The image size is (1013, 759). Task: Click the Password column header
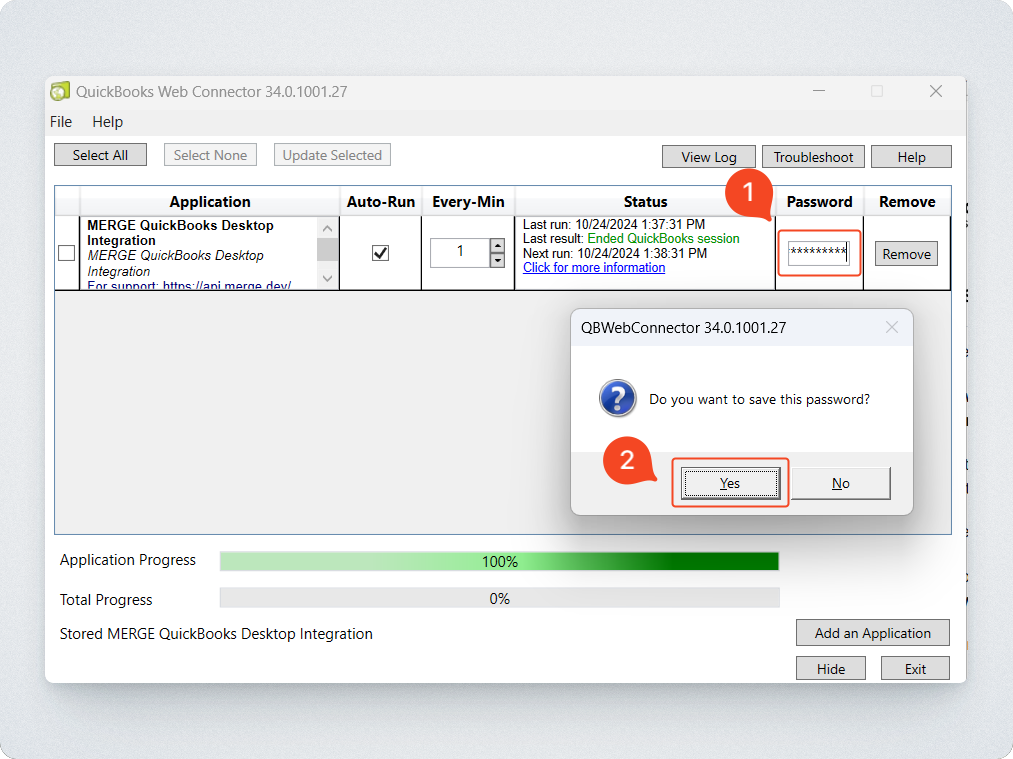click(819, 202)
